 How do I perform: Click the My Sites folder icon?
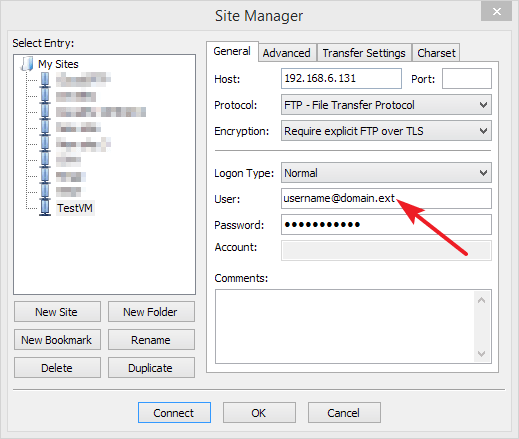click(x=27, y=64)
